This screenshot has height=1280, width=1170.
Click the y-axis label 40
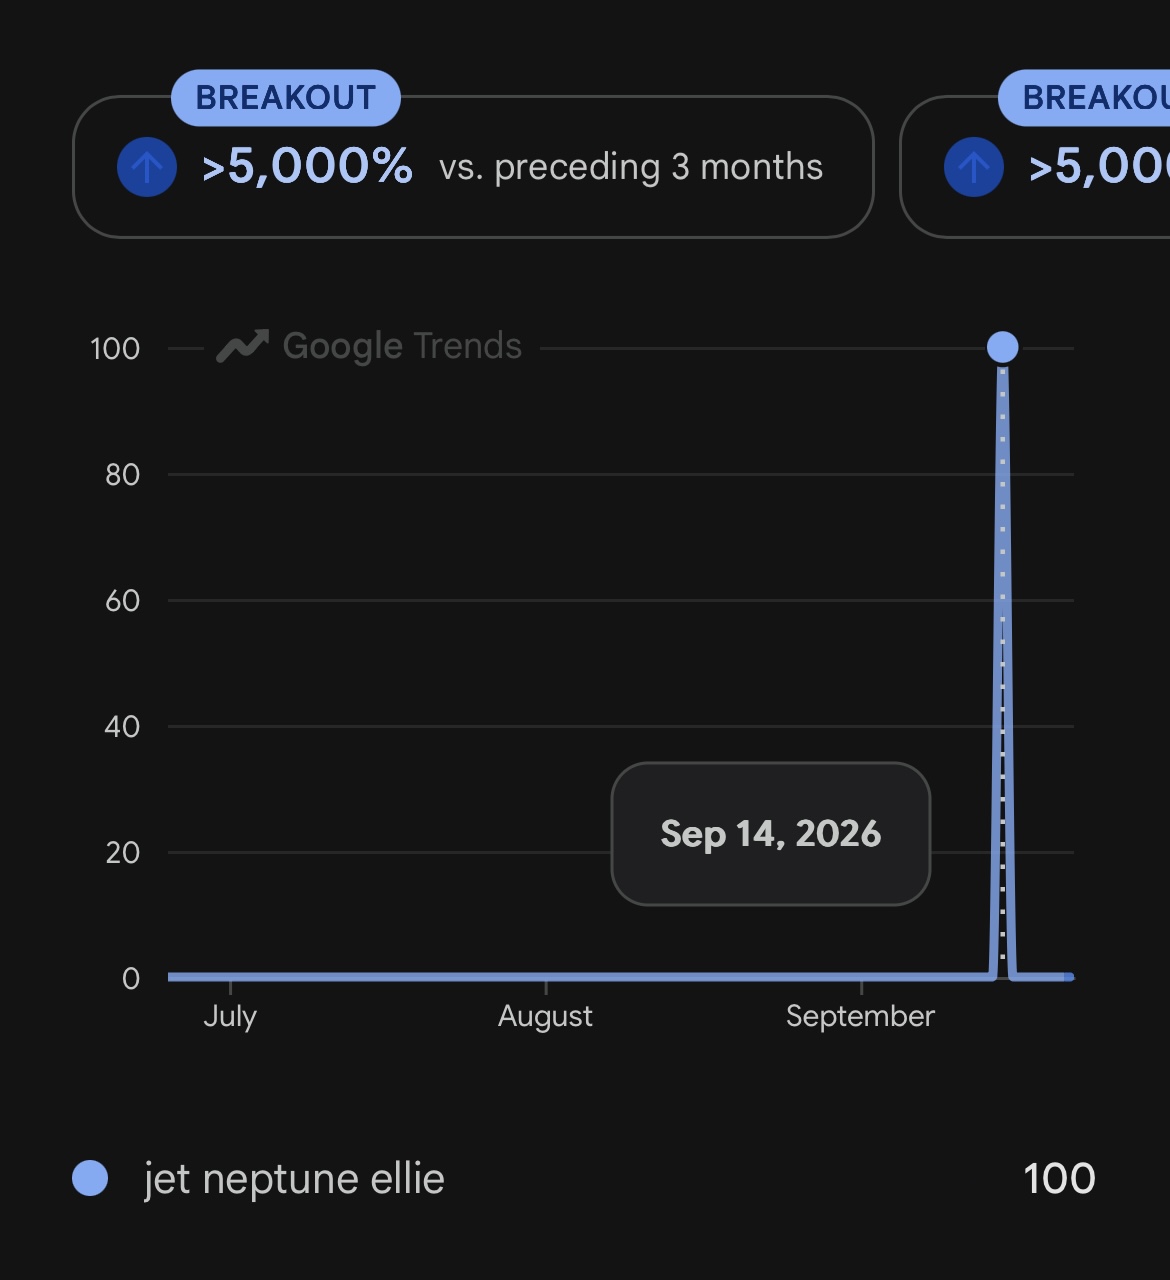[x=122, y=727]
